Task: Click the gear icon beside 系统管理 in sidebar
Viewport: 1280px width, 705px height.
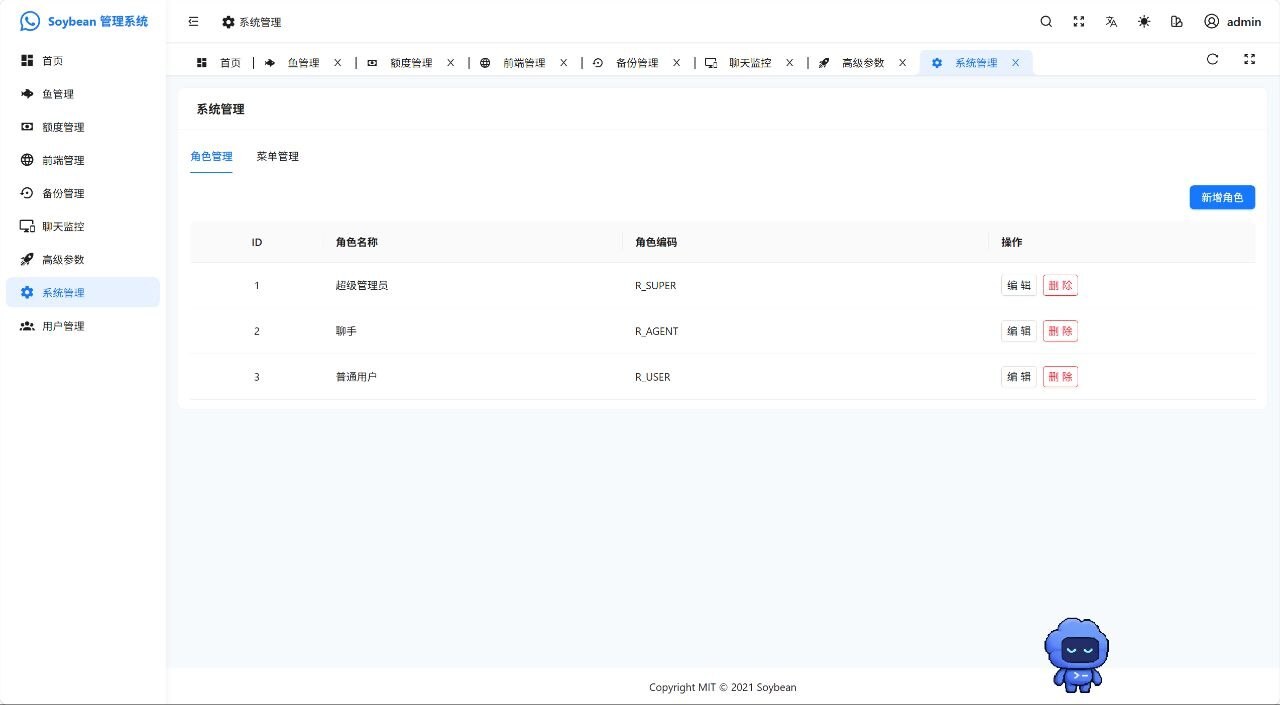Action: coord(27,292)
